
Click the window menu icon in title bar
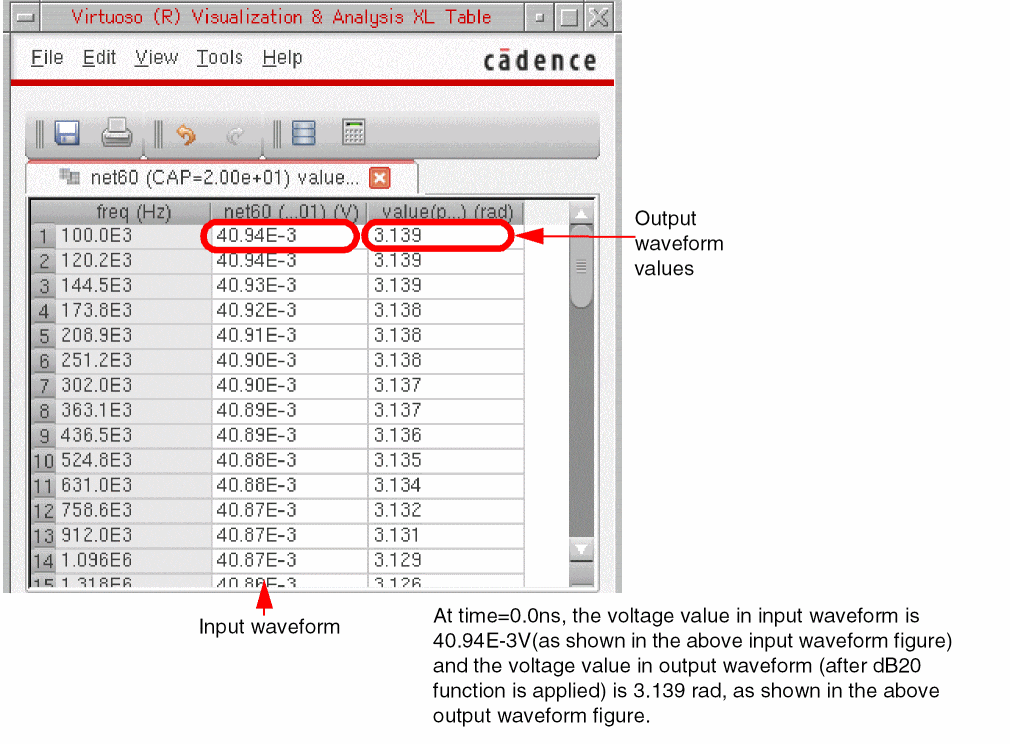click(26, 17)
